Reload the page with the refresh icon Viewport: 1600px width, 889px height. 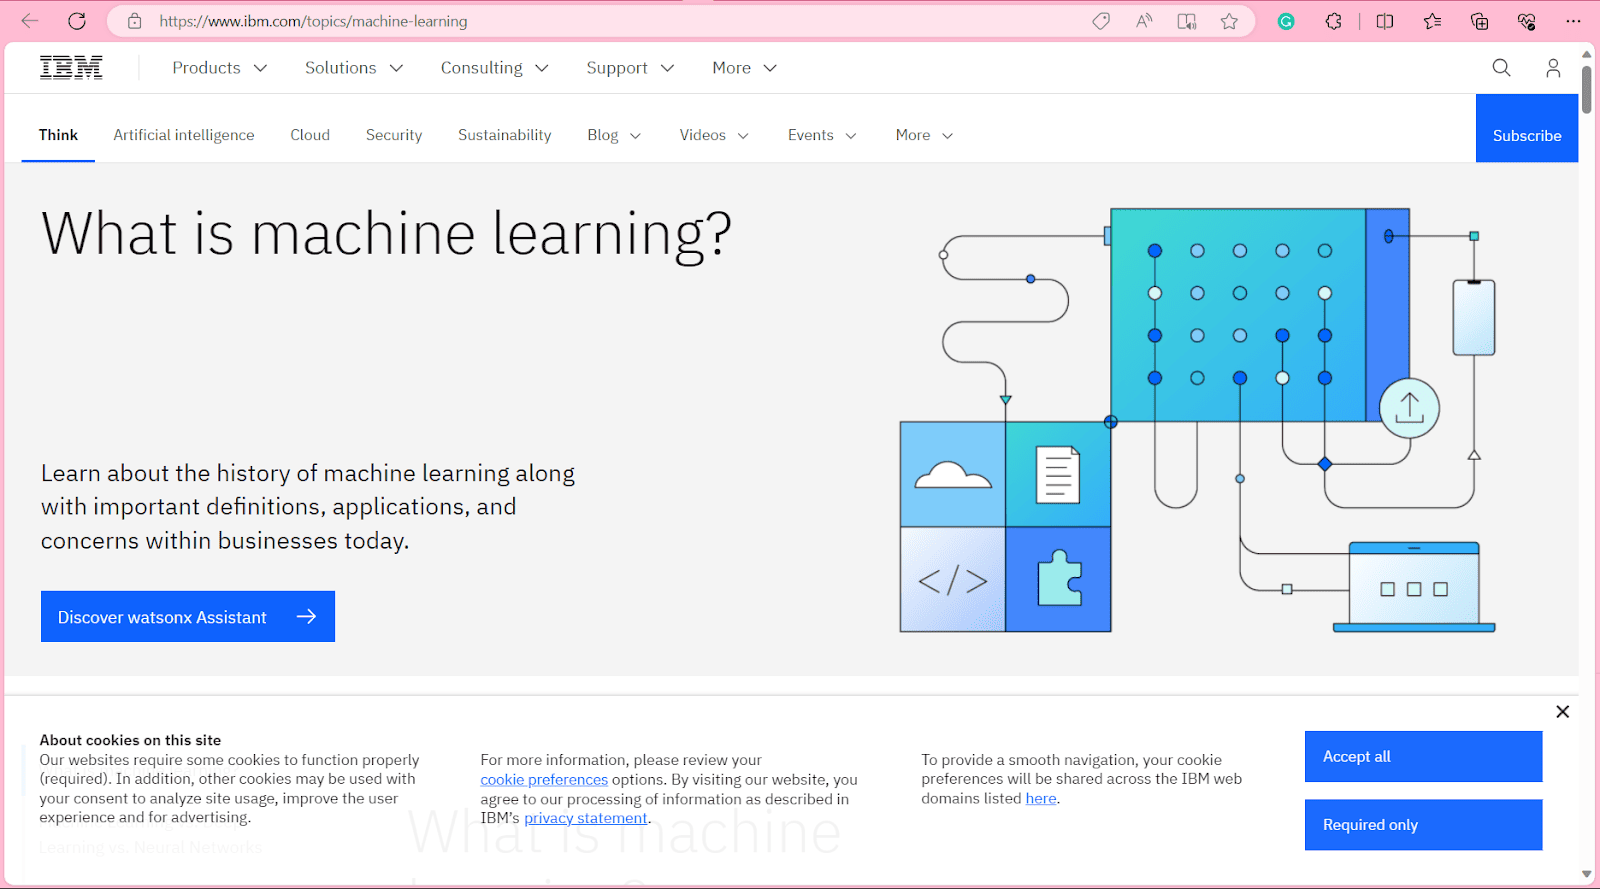click(77, 21)
